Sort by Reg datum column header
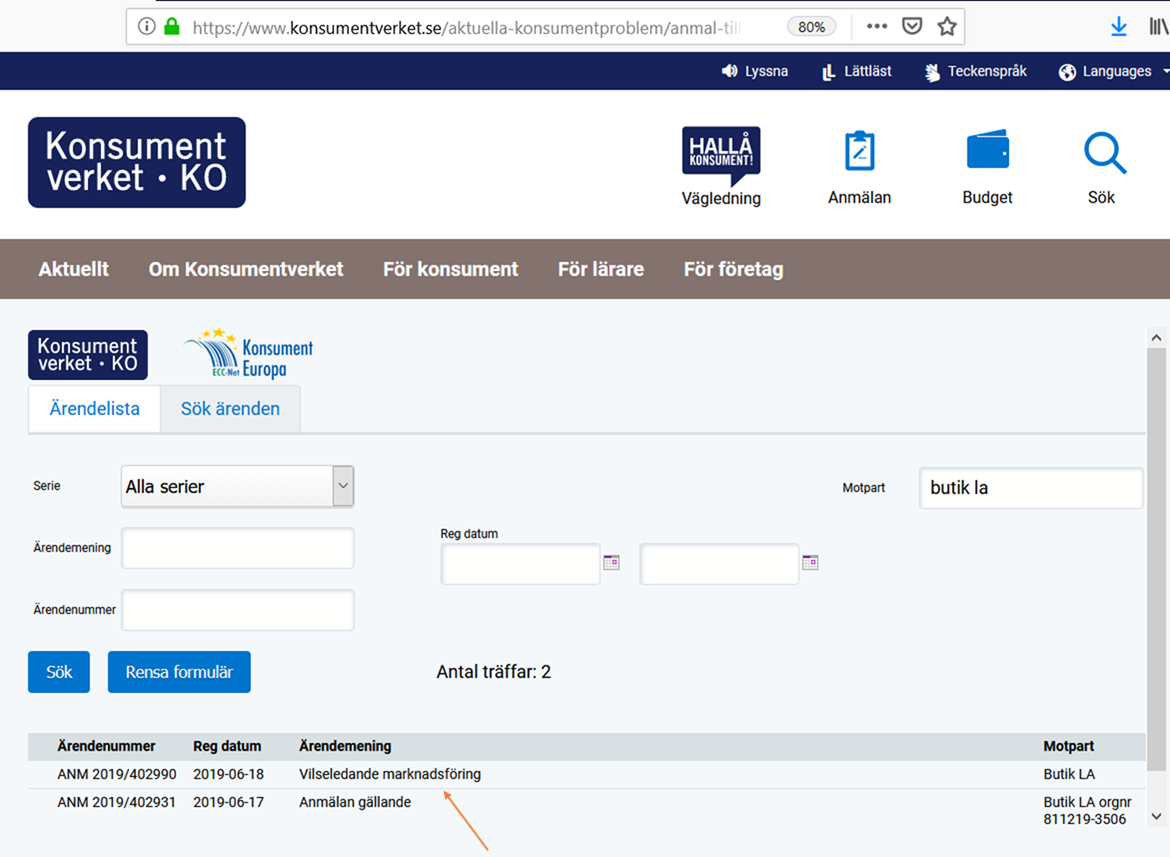1170x857 pixels. tap(227, 746)
